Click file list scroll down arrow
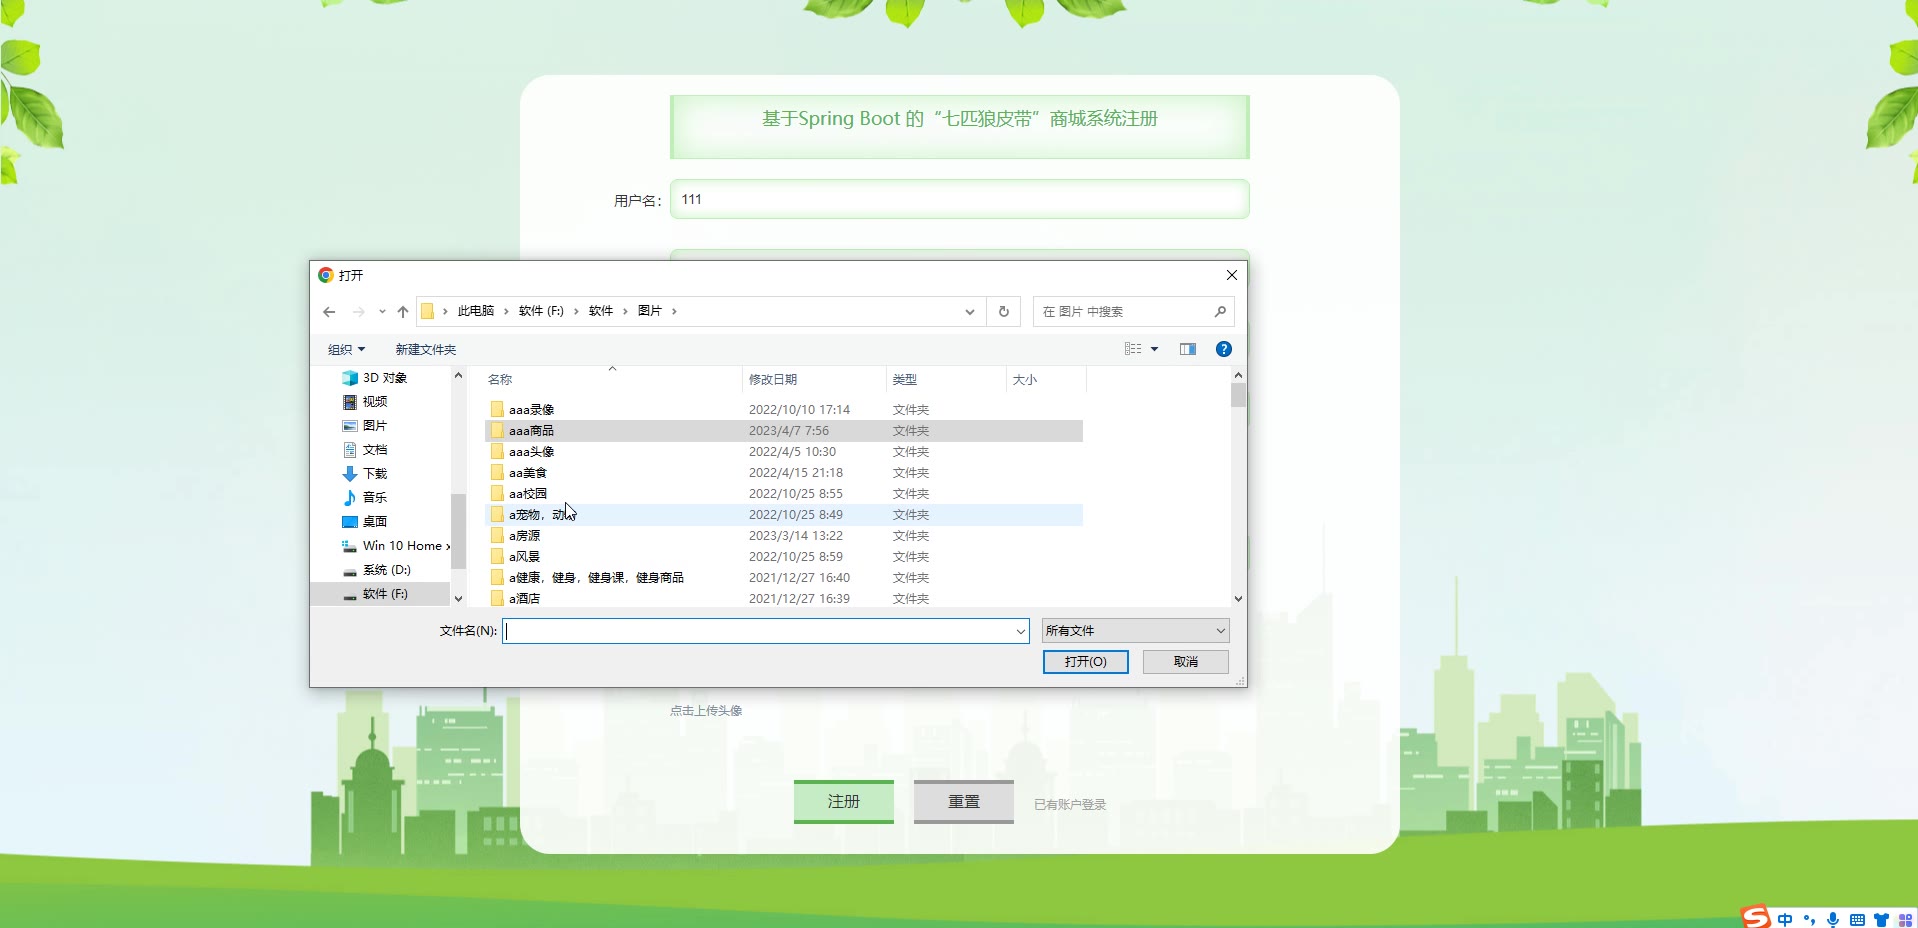The image size is (1918, 928). pyautogui.click(x=1238, y=599)
